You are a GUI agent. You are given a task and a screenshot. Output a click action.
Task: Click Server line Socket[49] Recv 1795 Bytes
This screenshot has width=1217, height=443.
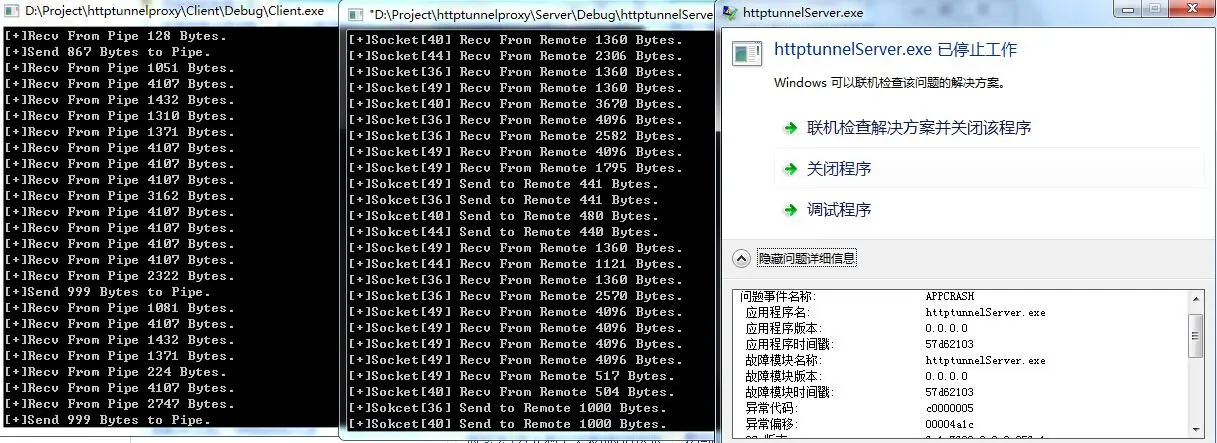pos(515,168)
